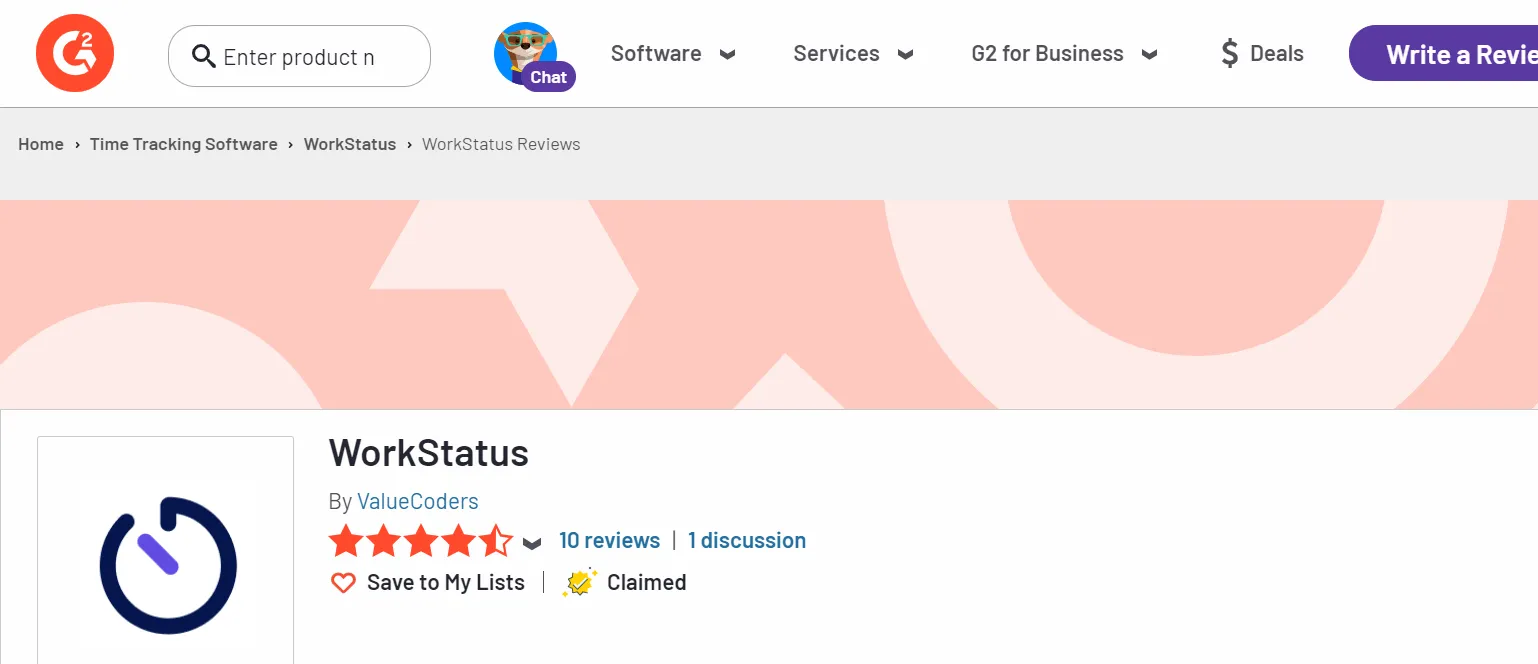
Task: Open the ValueCoders vendor link
Action: 418,501
